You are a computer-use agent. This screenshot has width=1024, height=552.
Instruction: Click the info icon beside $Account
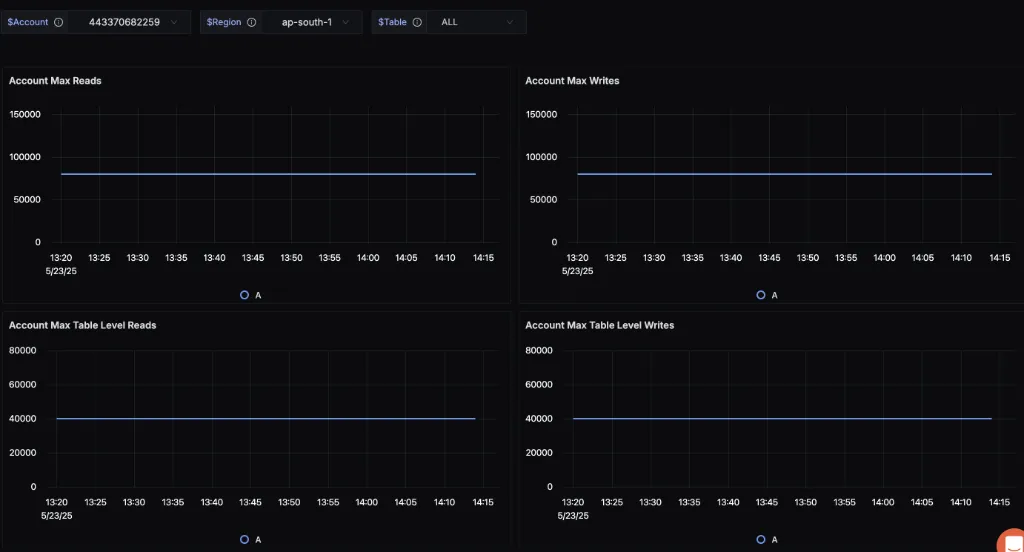point(58,22)
